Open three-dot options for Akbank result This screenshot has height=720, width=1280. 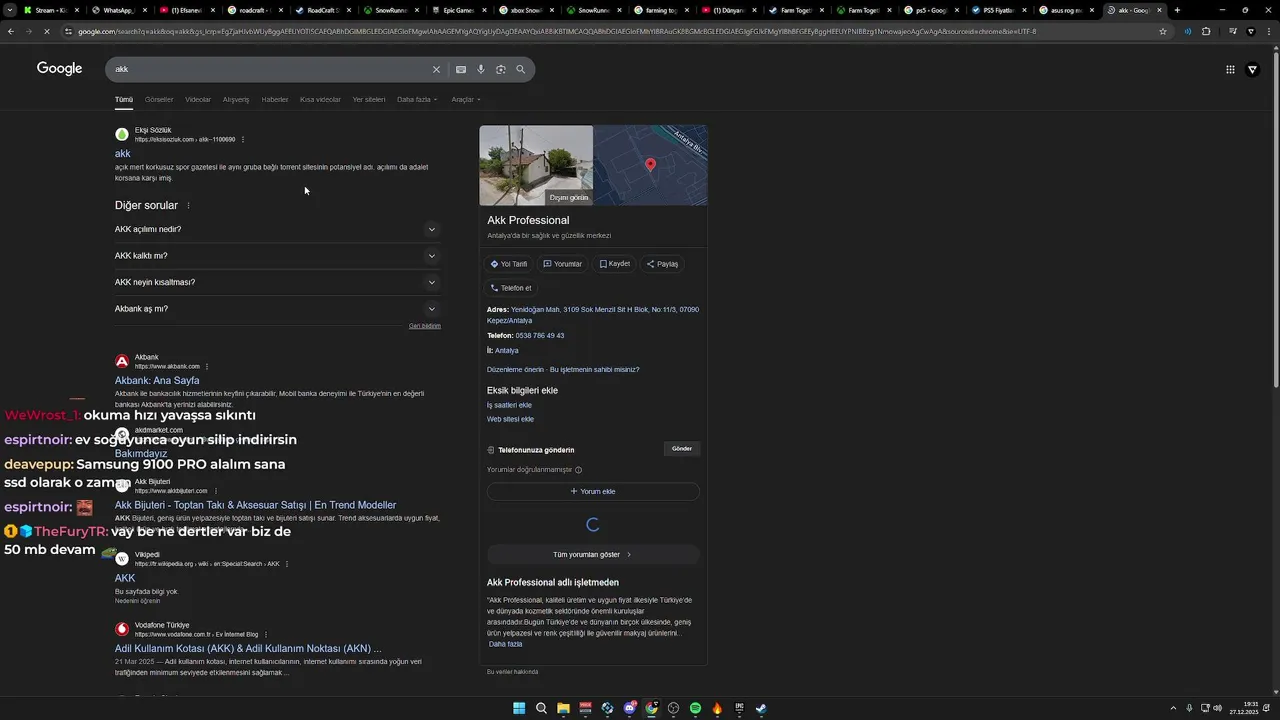click(x=207, y=366)
